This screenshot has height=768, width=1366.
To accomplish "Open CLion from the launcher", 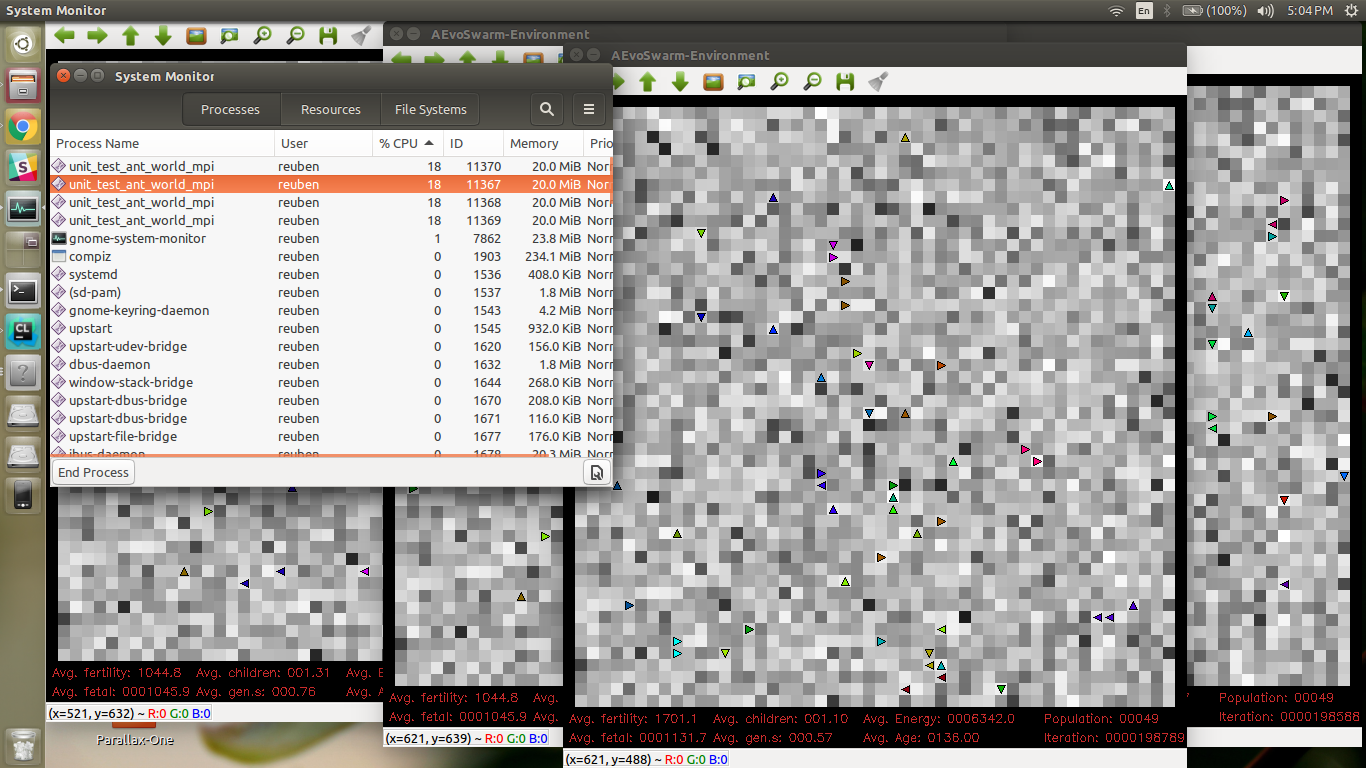I will [23, 332].
